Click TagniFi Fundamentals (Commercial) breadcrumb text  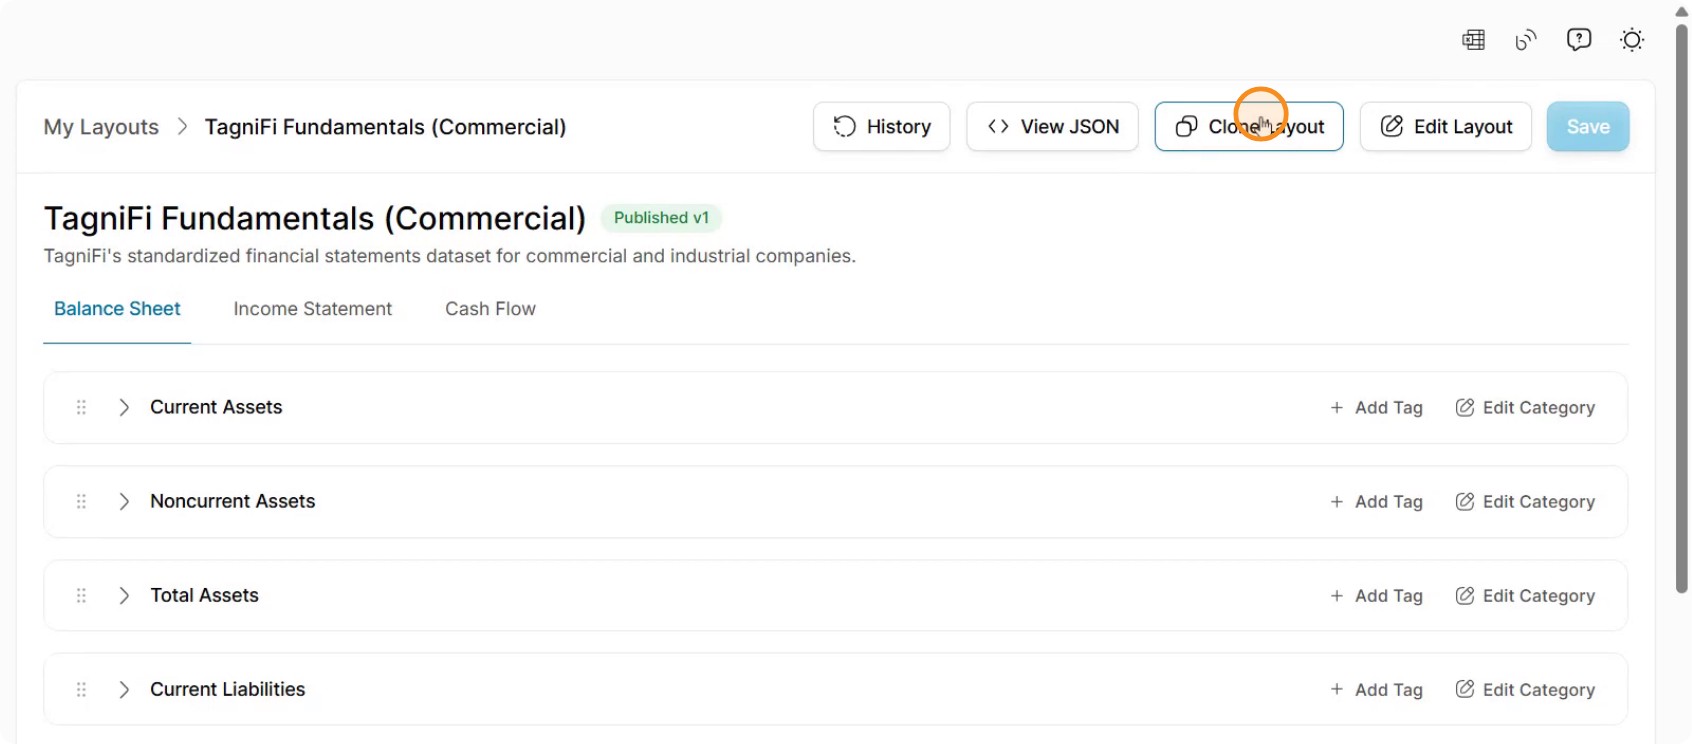pyautogui.click(x=385, y=127)
